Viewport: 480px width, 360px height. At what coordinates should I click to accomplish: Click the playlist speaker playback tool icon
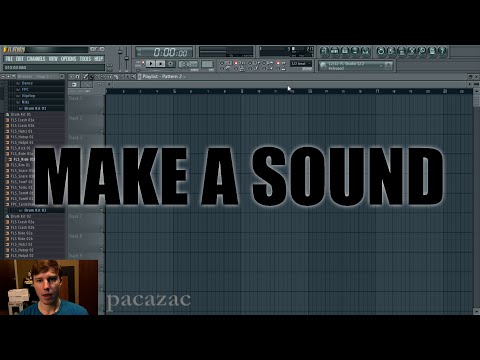(134, 77)
